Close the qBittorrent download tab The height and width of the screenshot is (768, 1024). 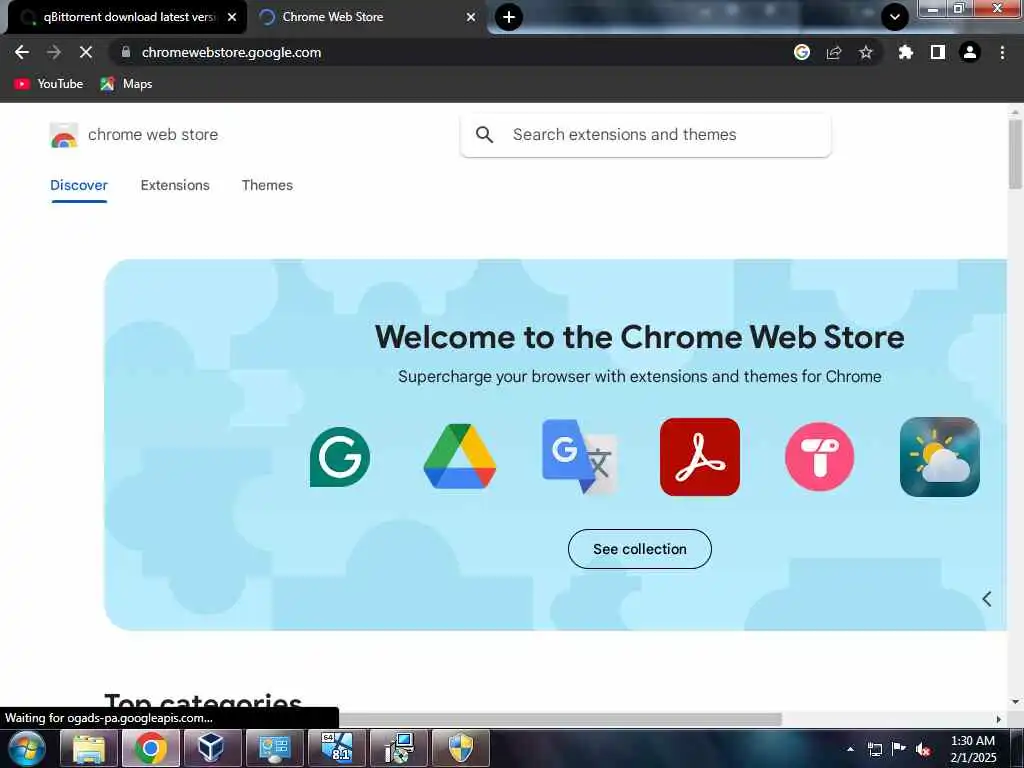coord(232,17)
